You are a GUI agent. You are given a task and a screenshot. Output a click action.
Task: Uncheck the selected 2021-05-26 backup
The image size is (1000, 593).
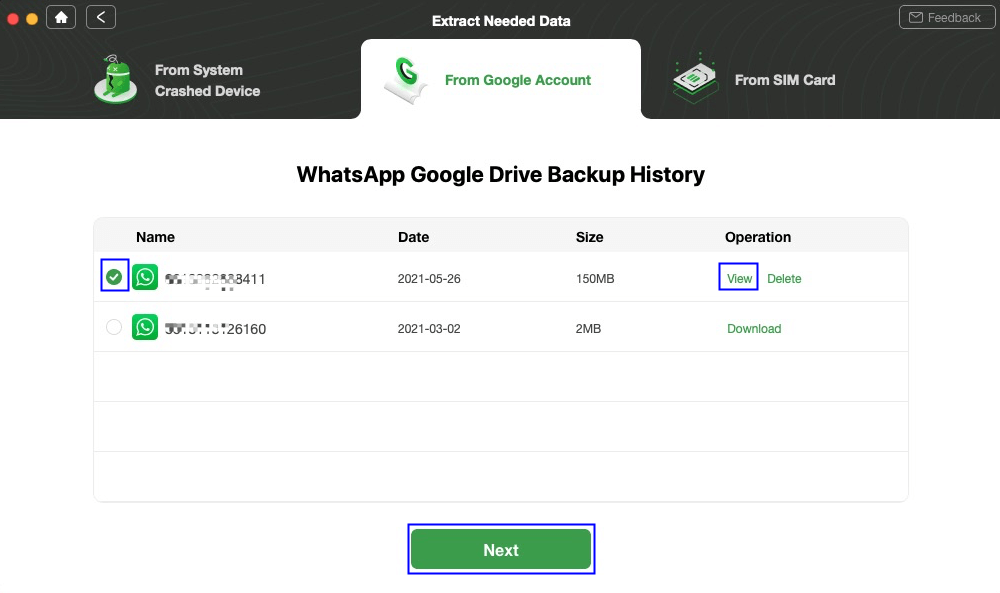[x=113, y=277]
